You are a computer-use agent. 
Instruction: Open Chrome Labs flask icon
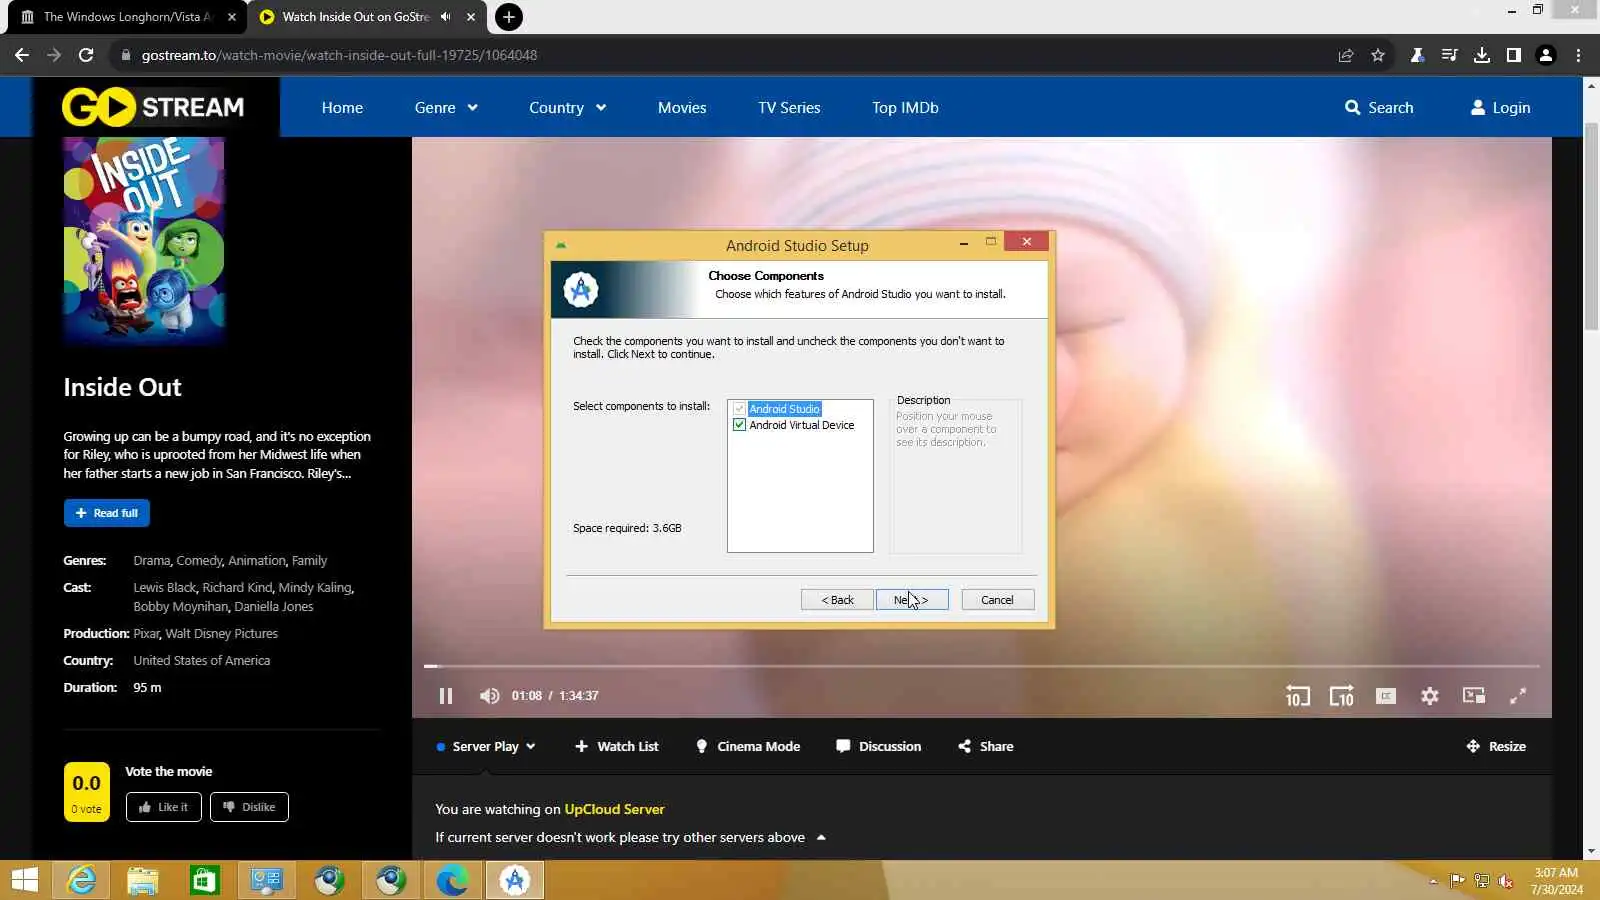pyautogui.click(x=1417, y=55)
